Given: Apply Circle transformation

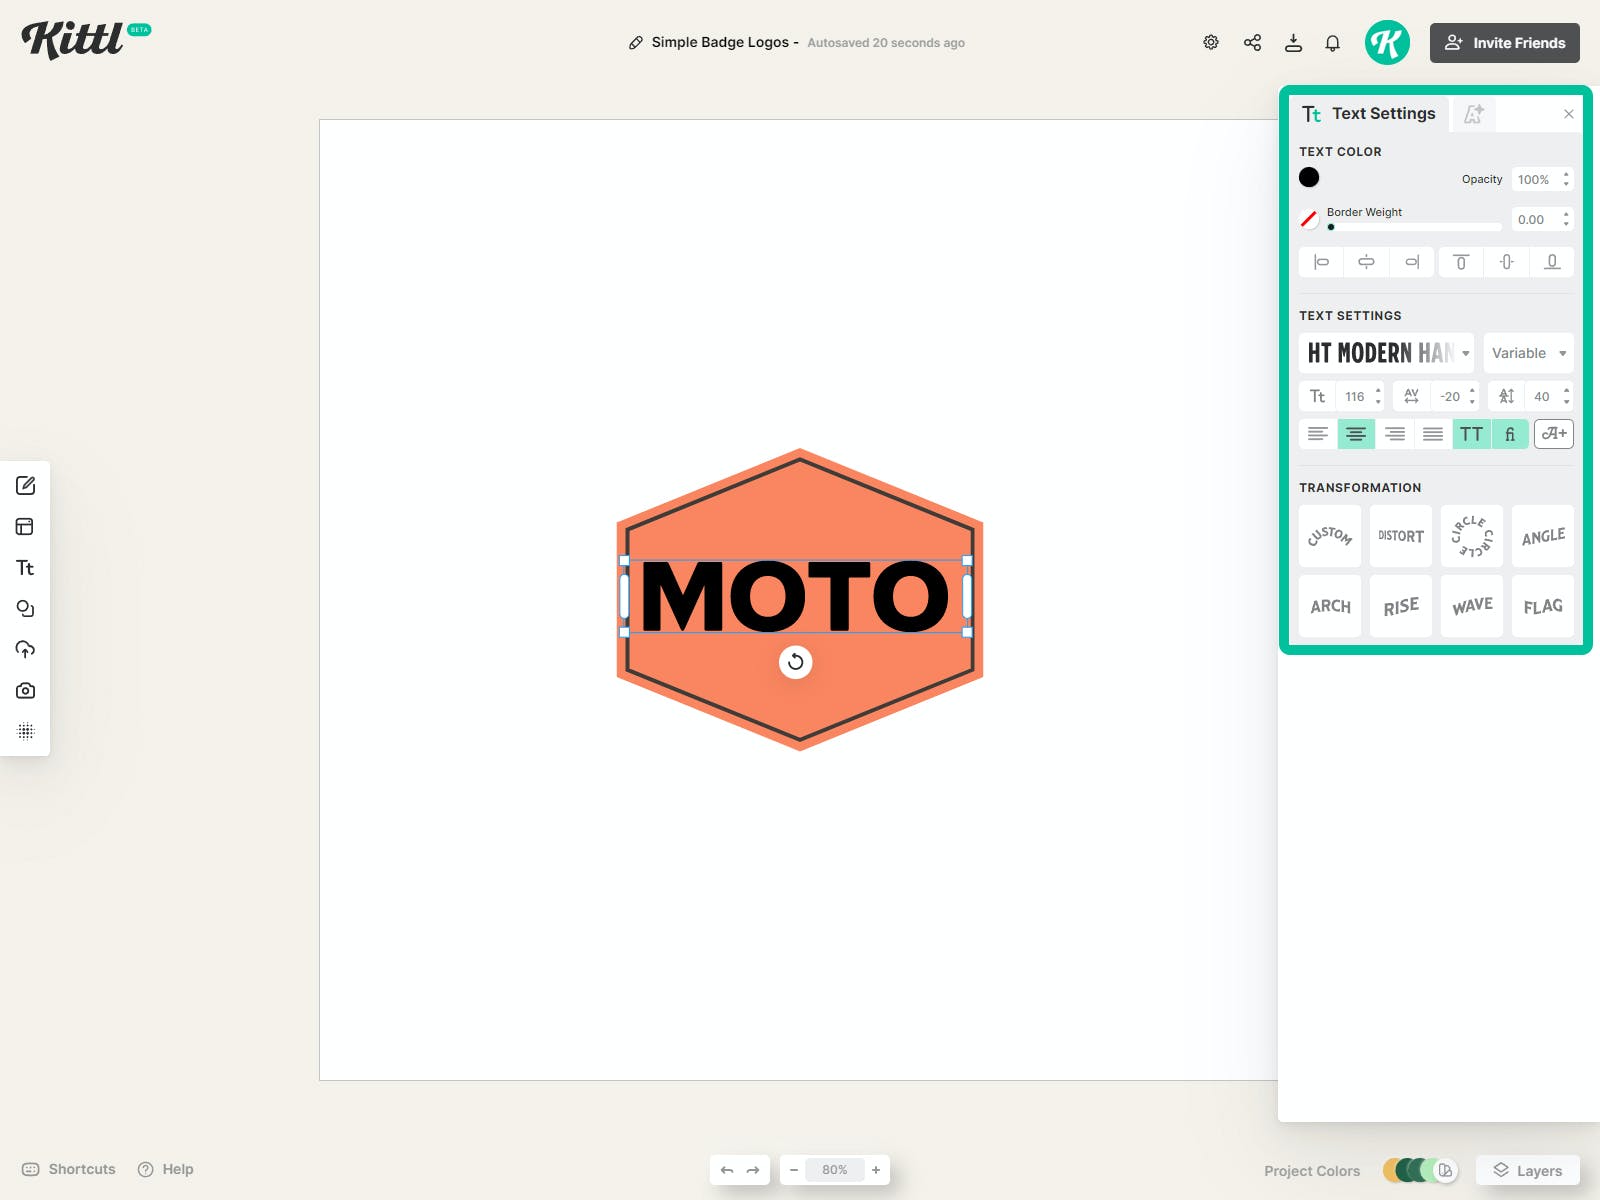Looking at the screenshot, I should click(x=1472, y=536).
